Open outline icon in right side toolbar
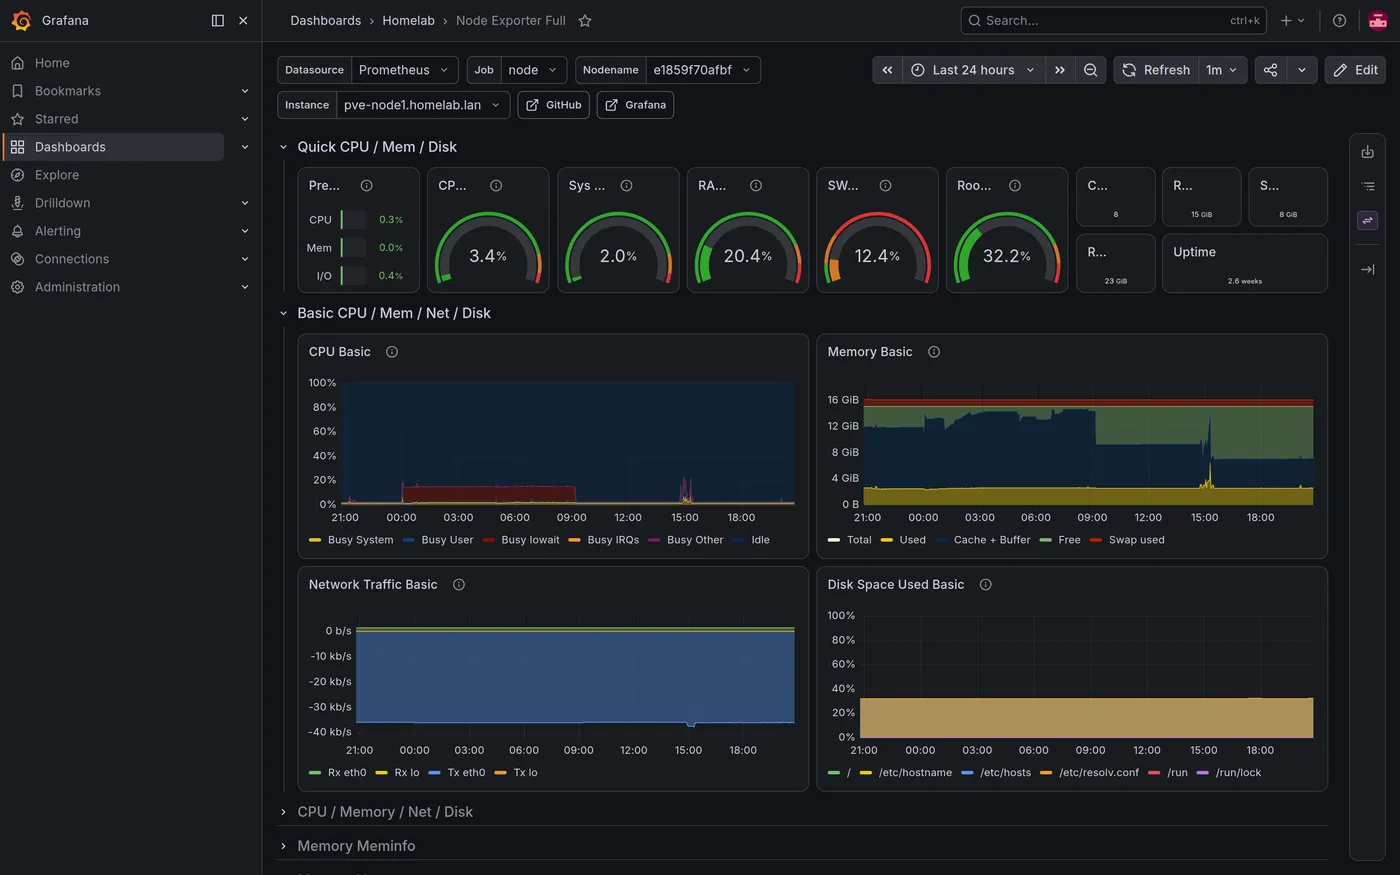 [x=1368, y=186]
